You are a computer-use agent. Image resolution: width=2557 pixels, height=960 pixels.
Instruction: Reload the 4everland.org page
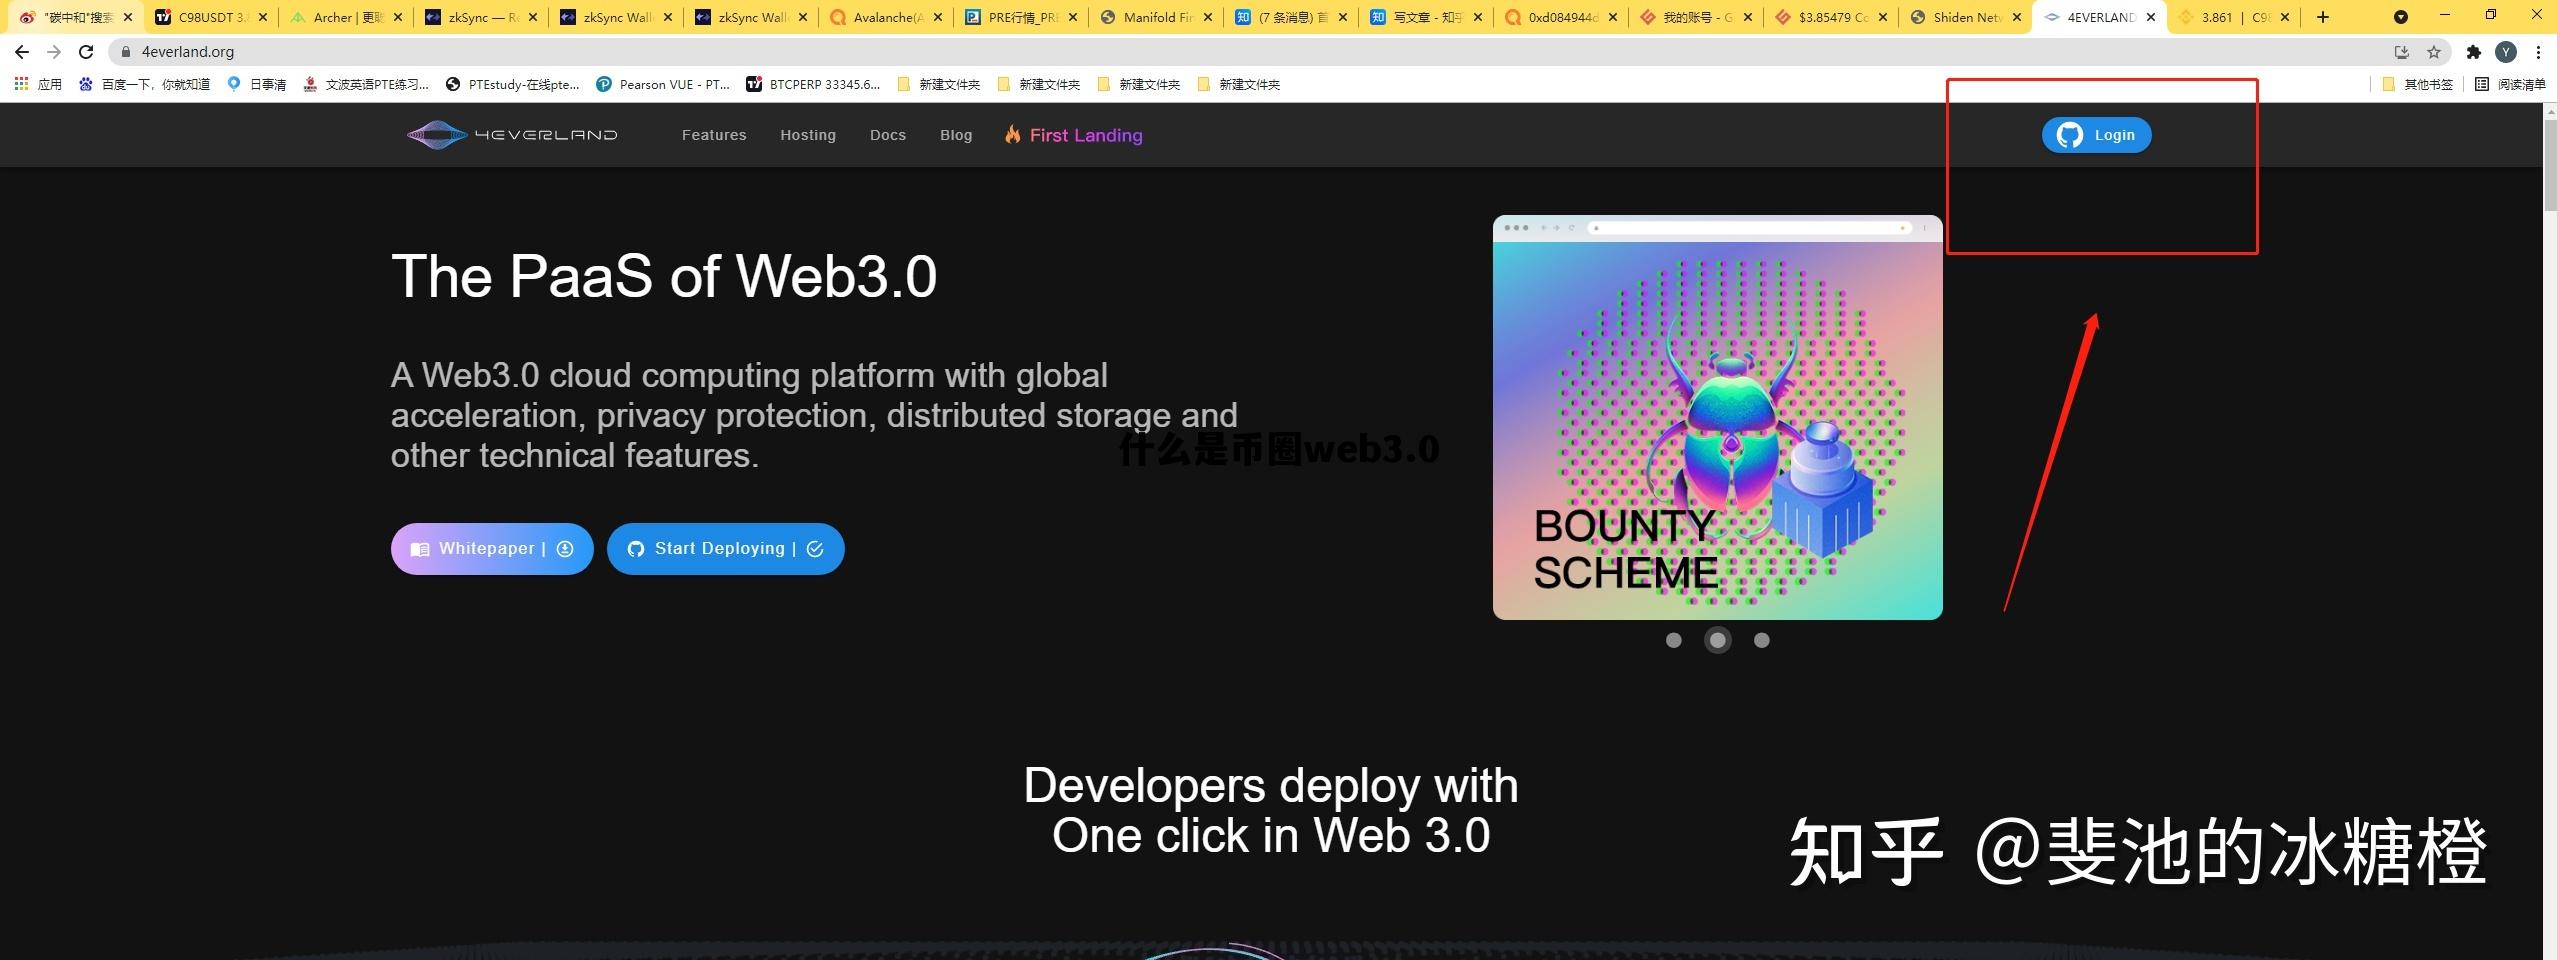tap(86, 52)
